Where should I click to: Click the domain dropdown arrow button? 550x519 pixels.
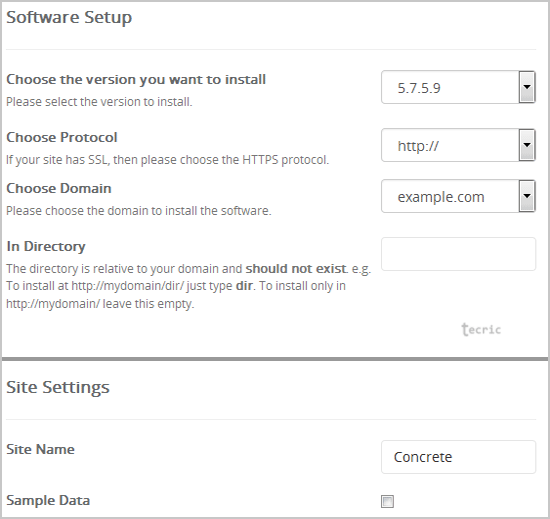(x=527, y=196)
